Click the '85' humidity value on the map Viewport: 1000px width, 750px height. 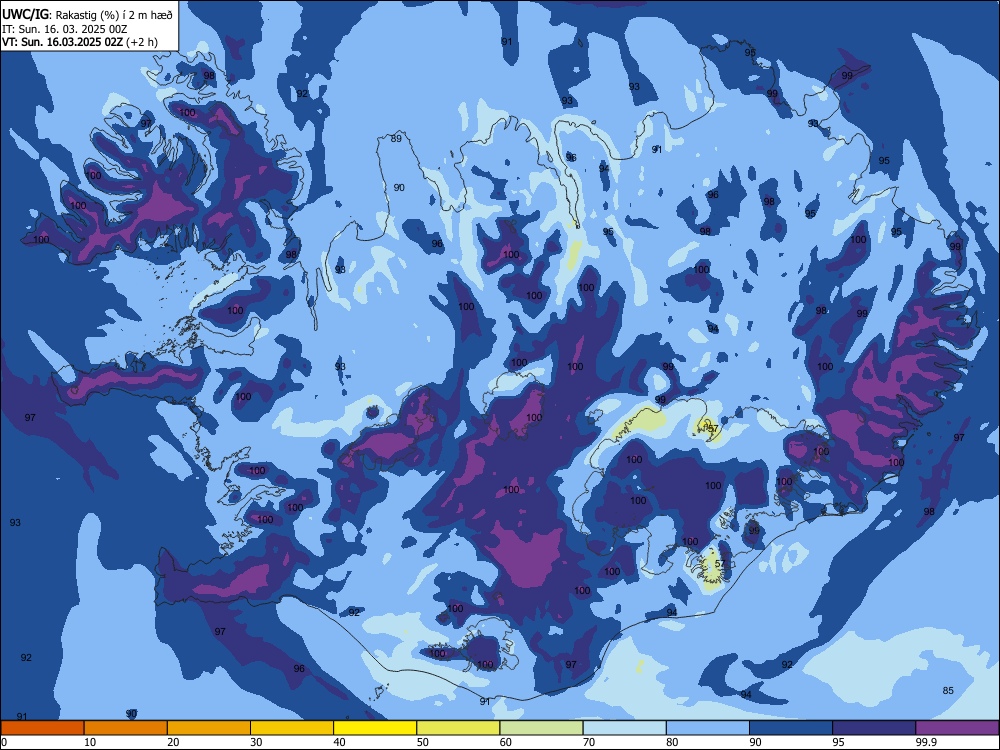pos(948,690)
